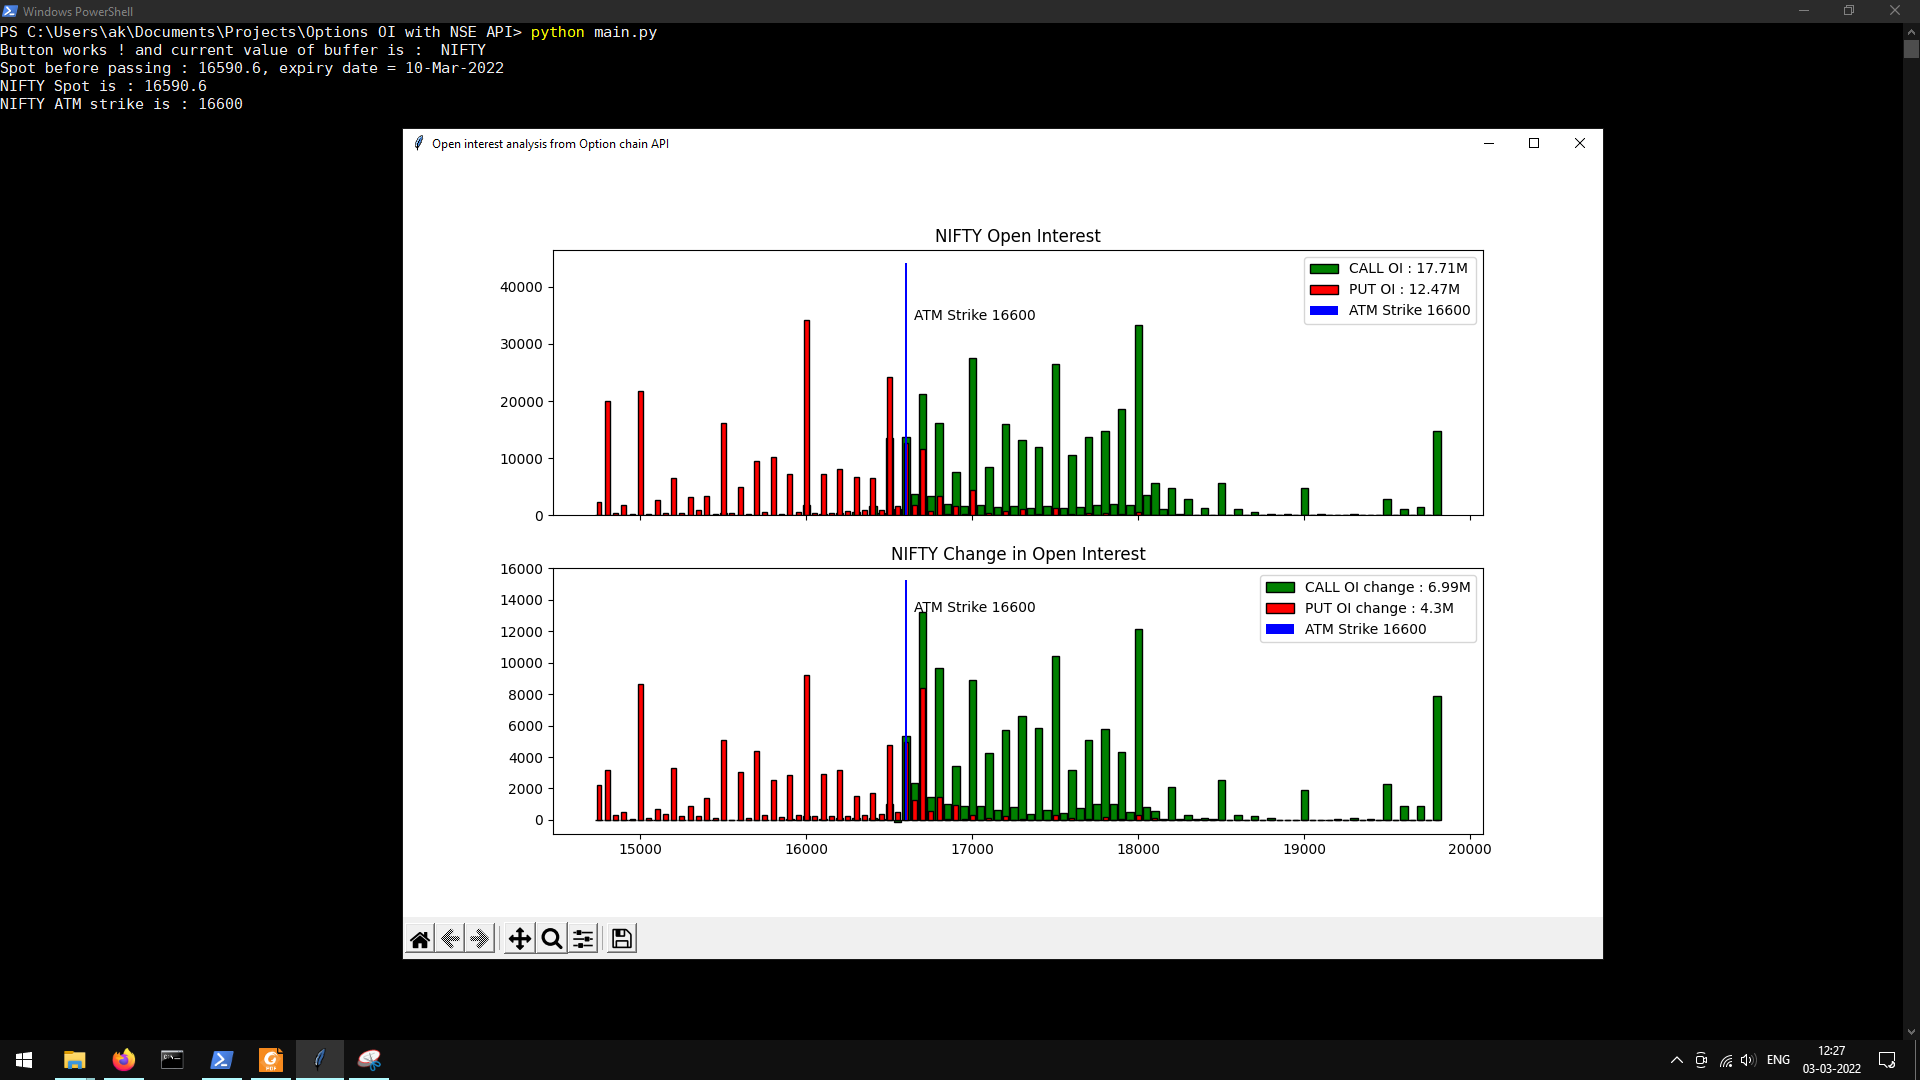The width and height of the screenshot is (1920, 1080).
Task: Open the paint palette taskbar app
Action: point(369,1060)
